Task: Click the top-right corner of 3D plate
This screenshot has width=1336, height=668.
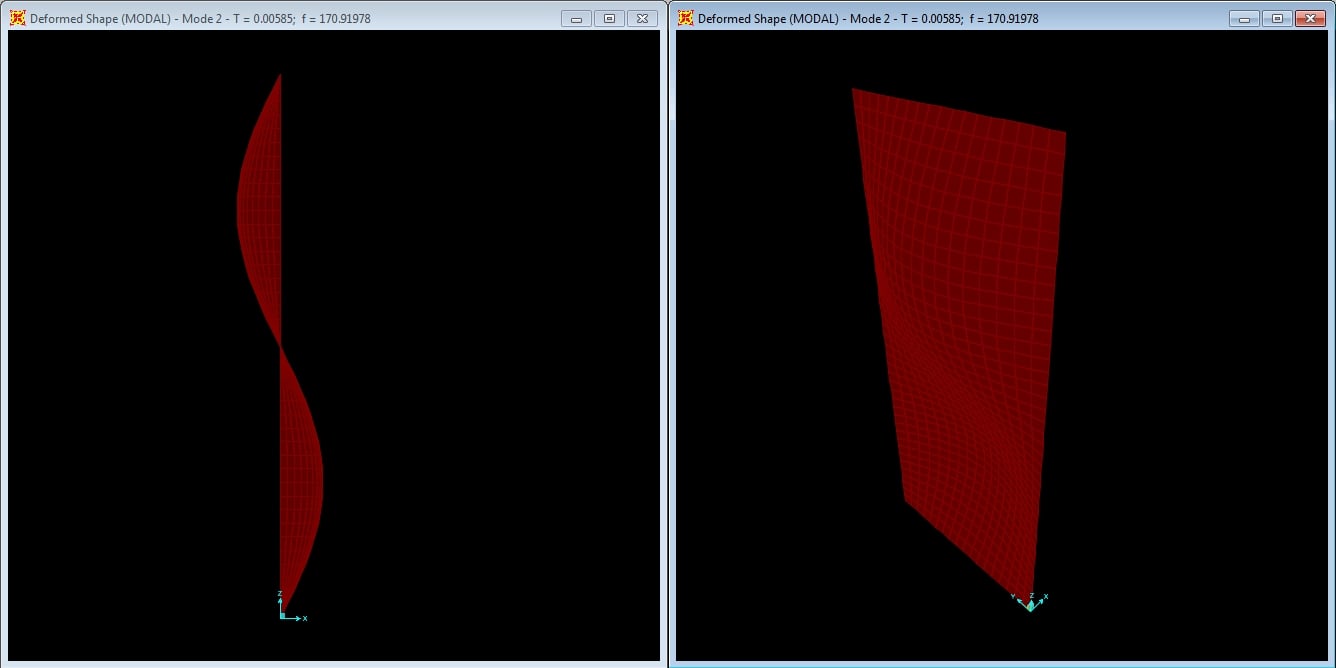Action: pyautogui.click(x=1064, y=133)
